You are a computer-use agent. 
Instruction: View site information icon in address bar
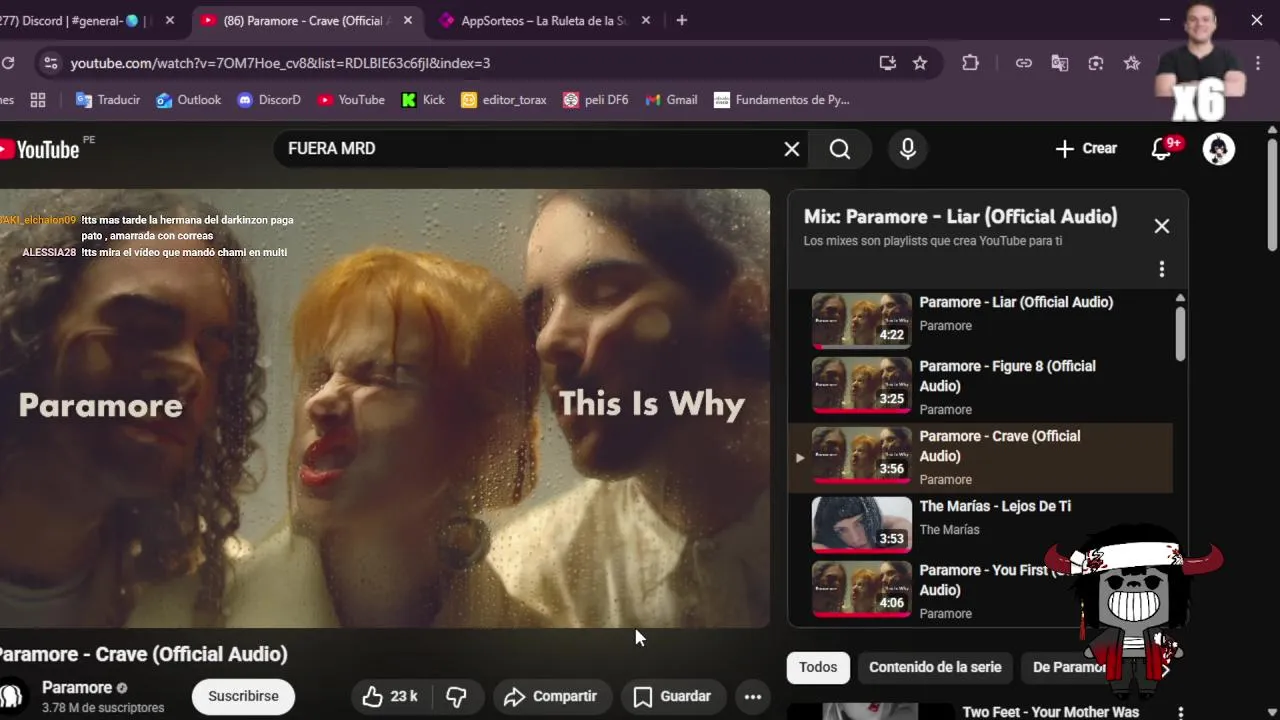(x=51, y=63)
